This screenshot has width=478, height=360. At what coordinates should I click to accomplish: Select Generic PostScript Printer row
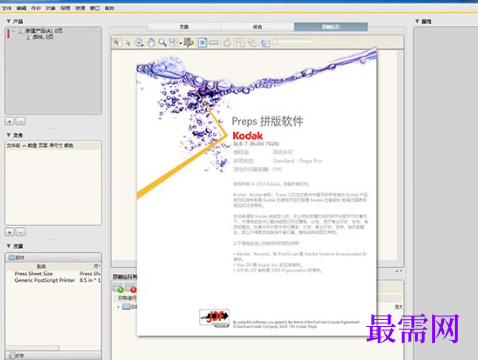[x=53, y=280]
